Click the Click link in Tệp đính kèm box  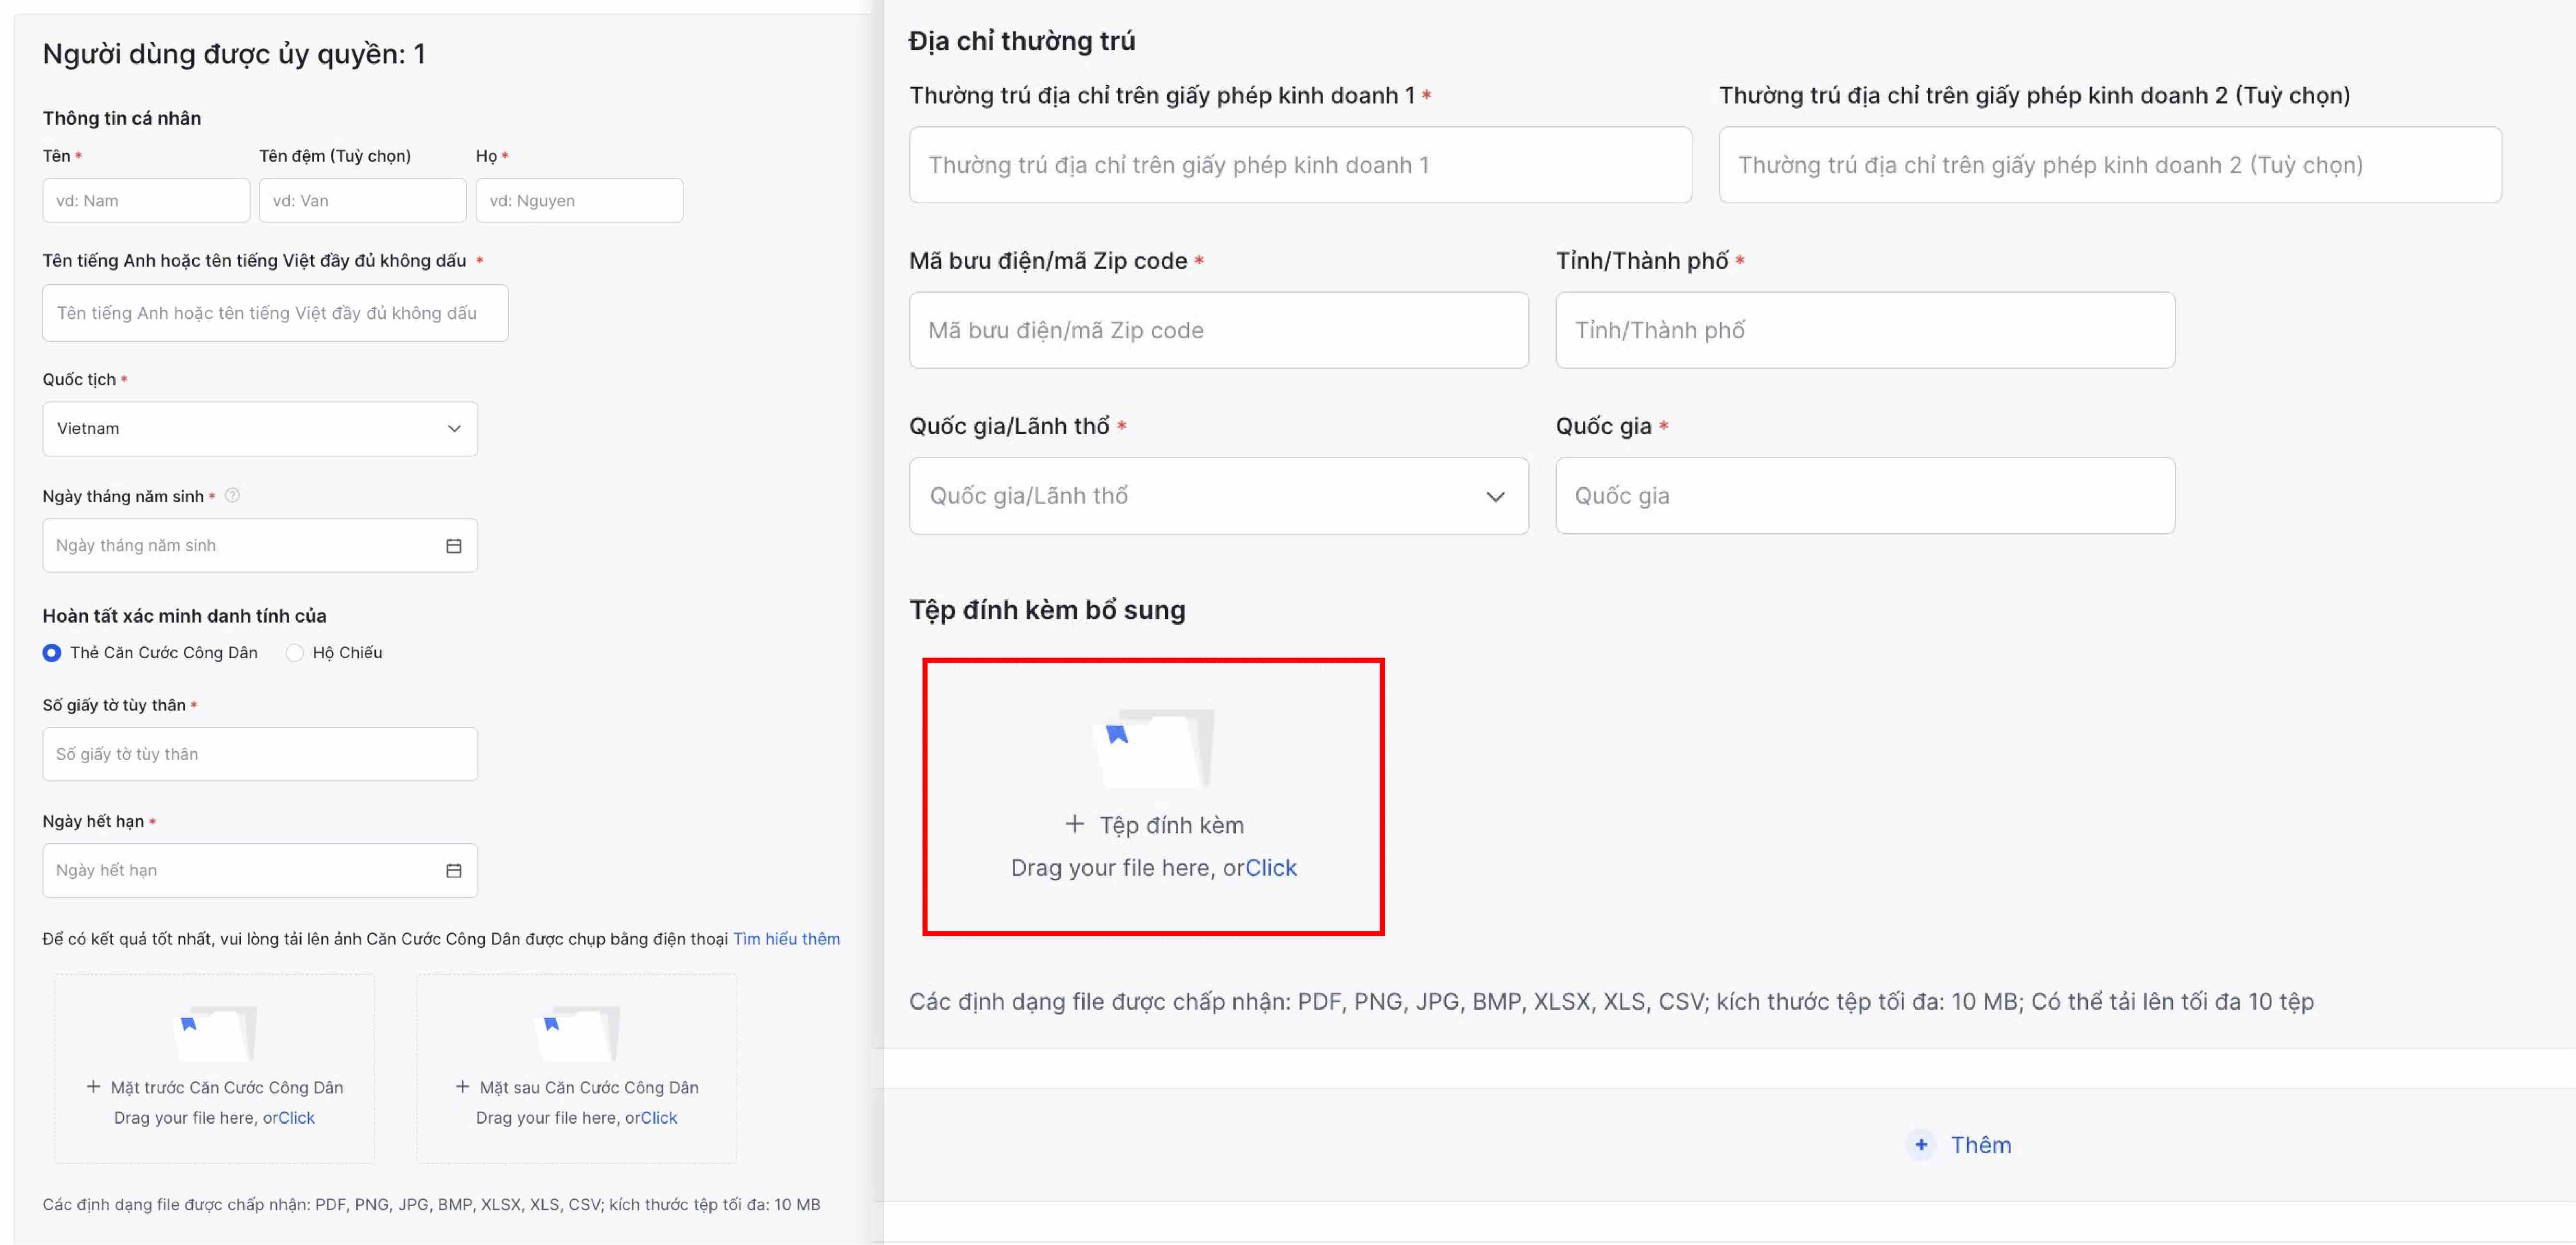tap(1271, 868)
